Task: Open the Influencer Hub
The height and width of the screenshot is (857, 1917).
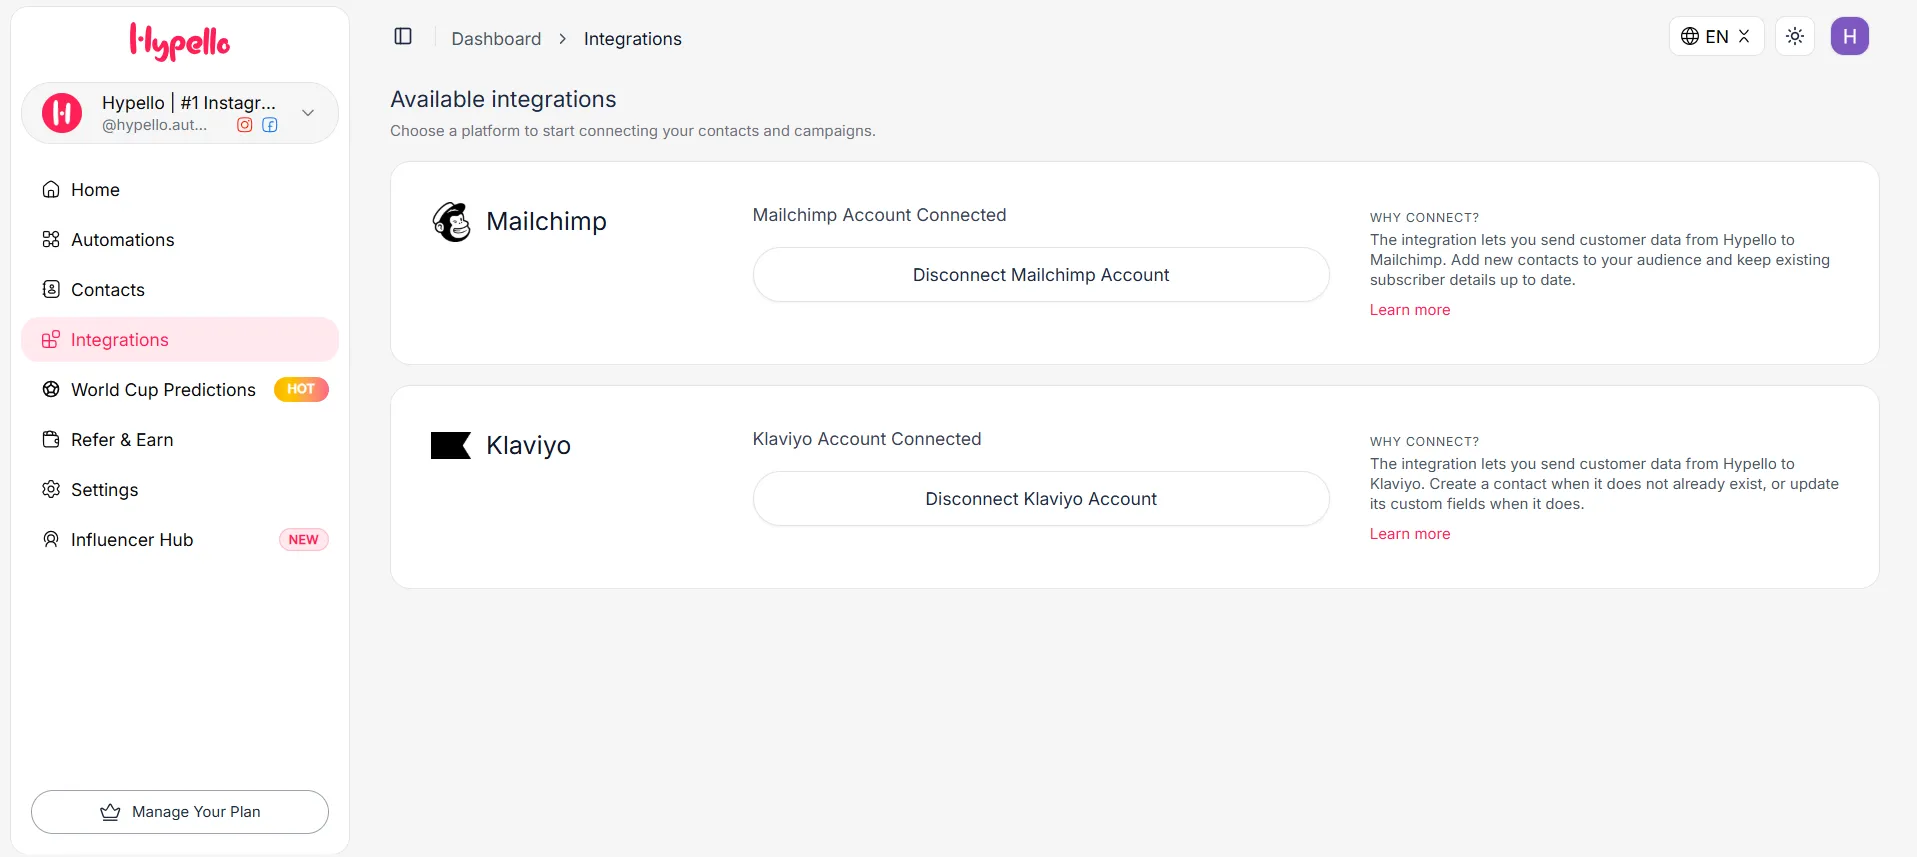Action: coord(180,540)
